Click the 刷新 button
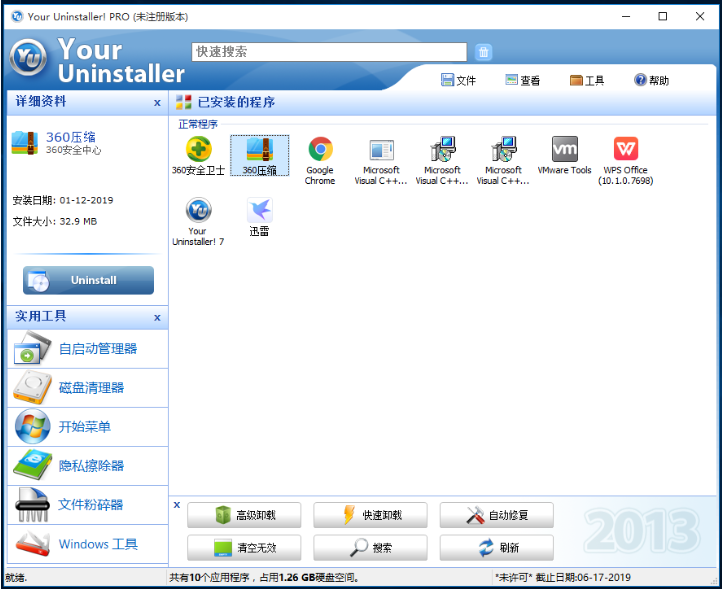This screenshot has height=589, width=722. pyautogui.click(x=496, y=548)
